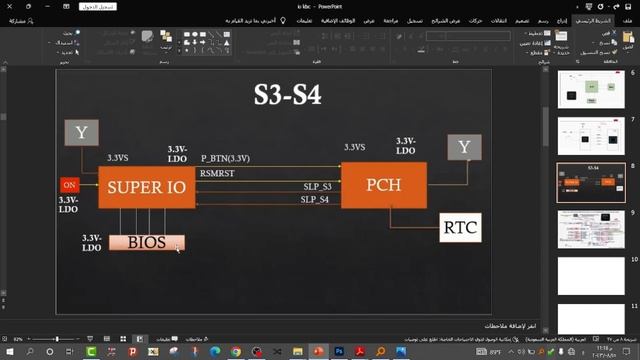The image size is (640, 360).
Task: Click the font name box
Action: [x=478, y=36]
